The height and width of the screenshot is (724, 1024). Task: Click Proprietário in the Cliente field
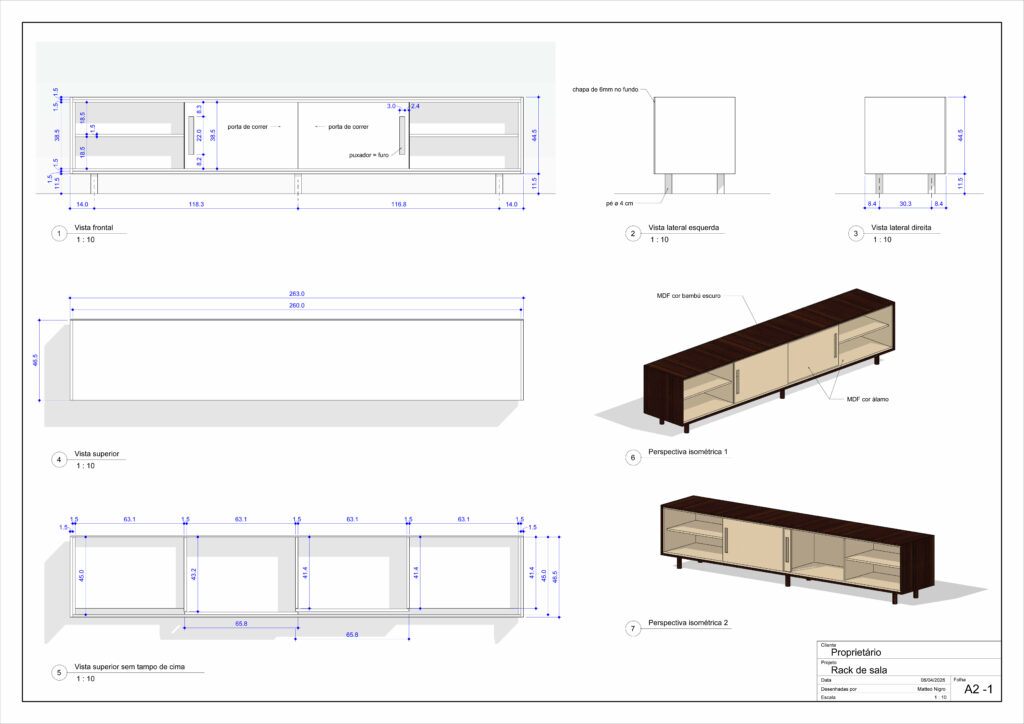(x=855, y=650)
